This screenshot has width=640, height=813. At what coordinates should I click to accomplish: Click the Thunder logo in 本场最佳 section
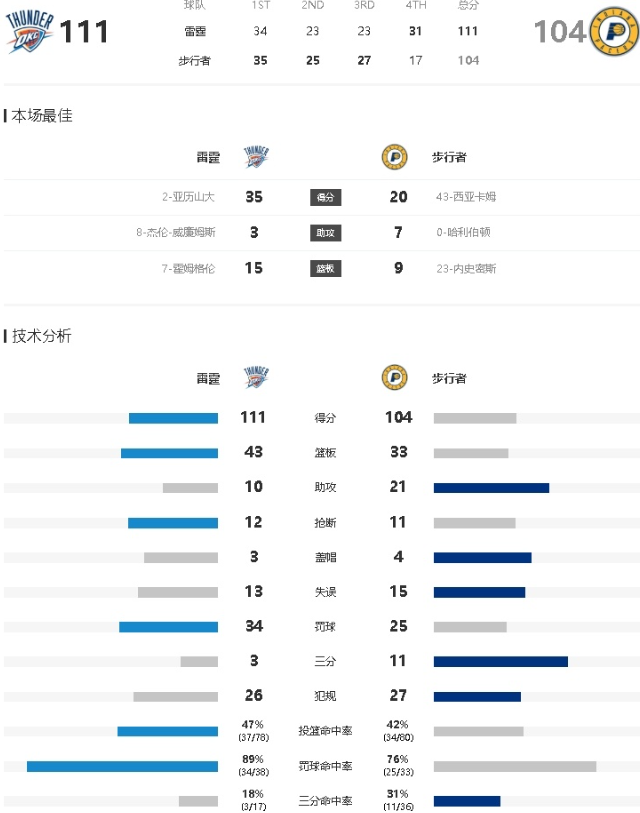click(x=256, y=157)
